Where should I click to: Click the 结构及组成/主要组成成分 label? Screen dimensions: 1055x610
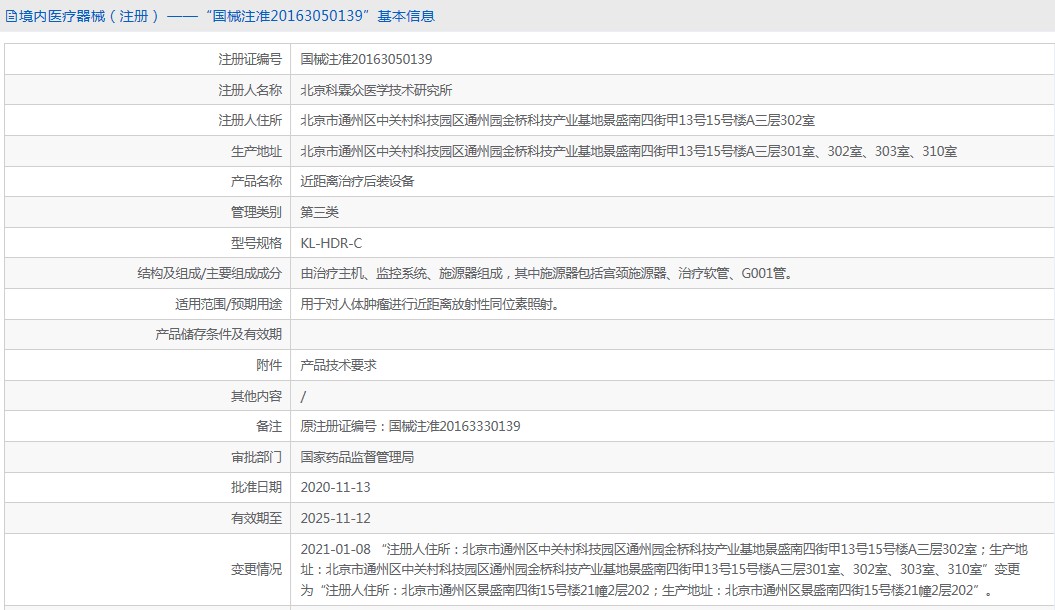pos(209,274)
